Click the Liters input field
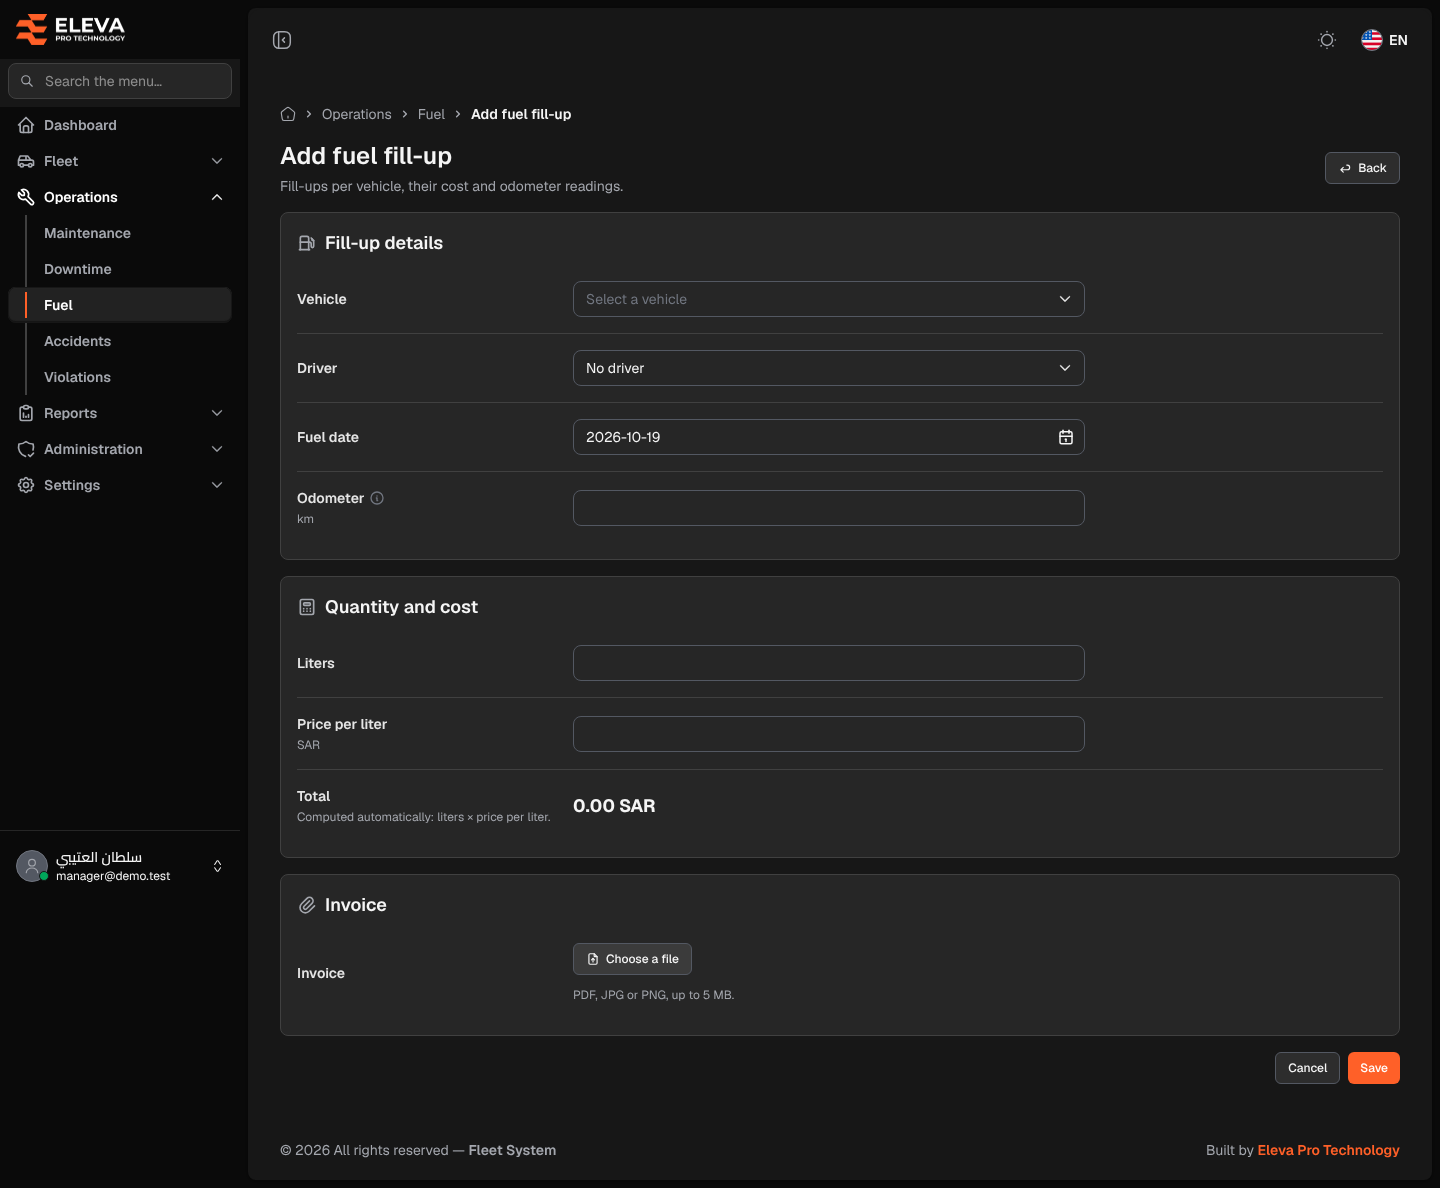The image size is (1440, 1188). point(828,663)
